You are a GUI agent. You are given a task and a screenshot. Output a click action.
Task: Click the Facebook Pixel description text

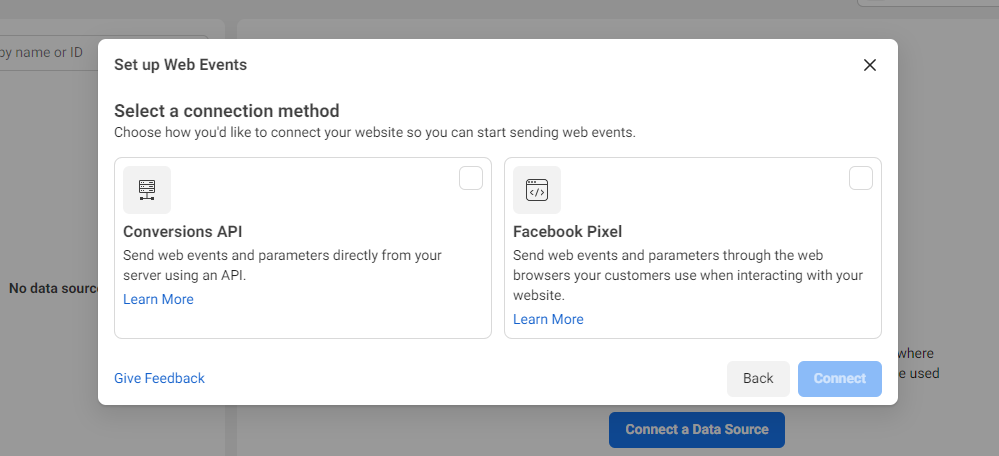coord(688,275)
